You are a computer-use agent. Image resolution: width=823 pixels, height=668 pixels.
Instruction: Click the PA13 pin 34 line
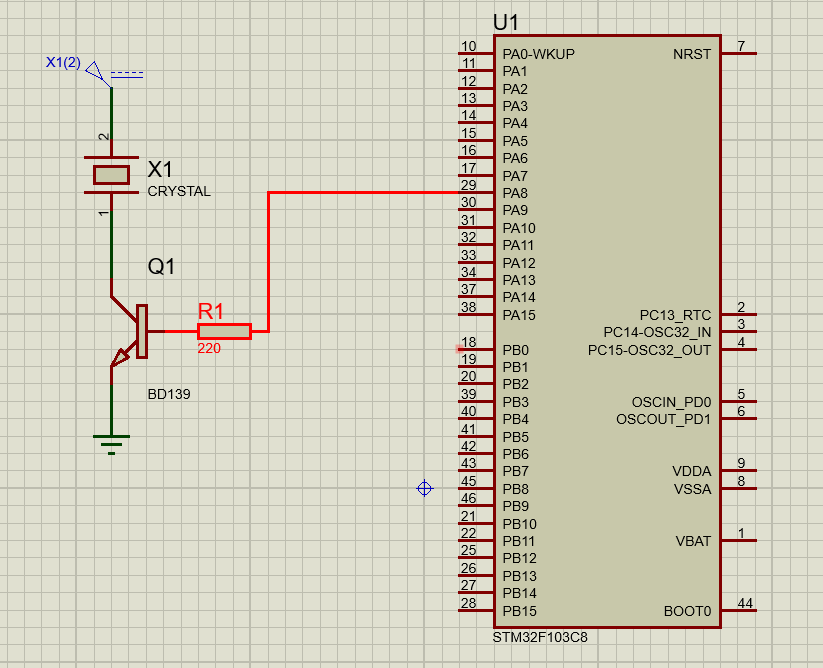pos(477,279)
